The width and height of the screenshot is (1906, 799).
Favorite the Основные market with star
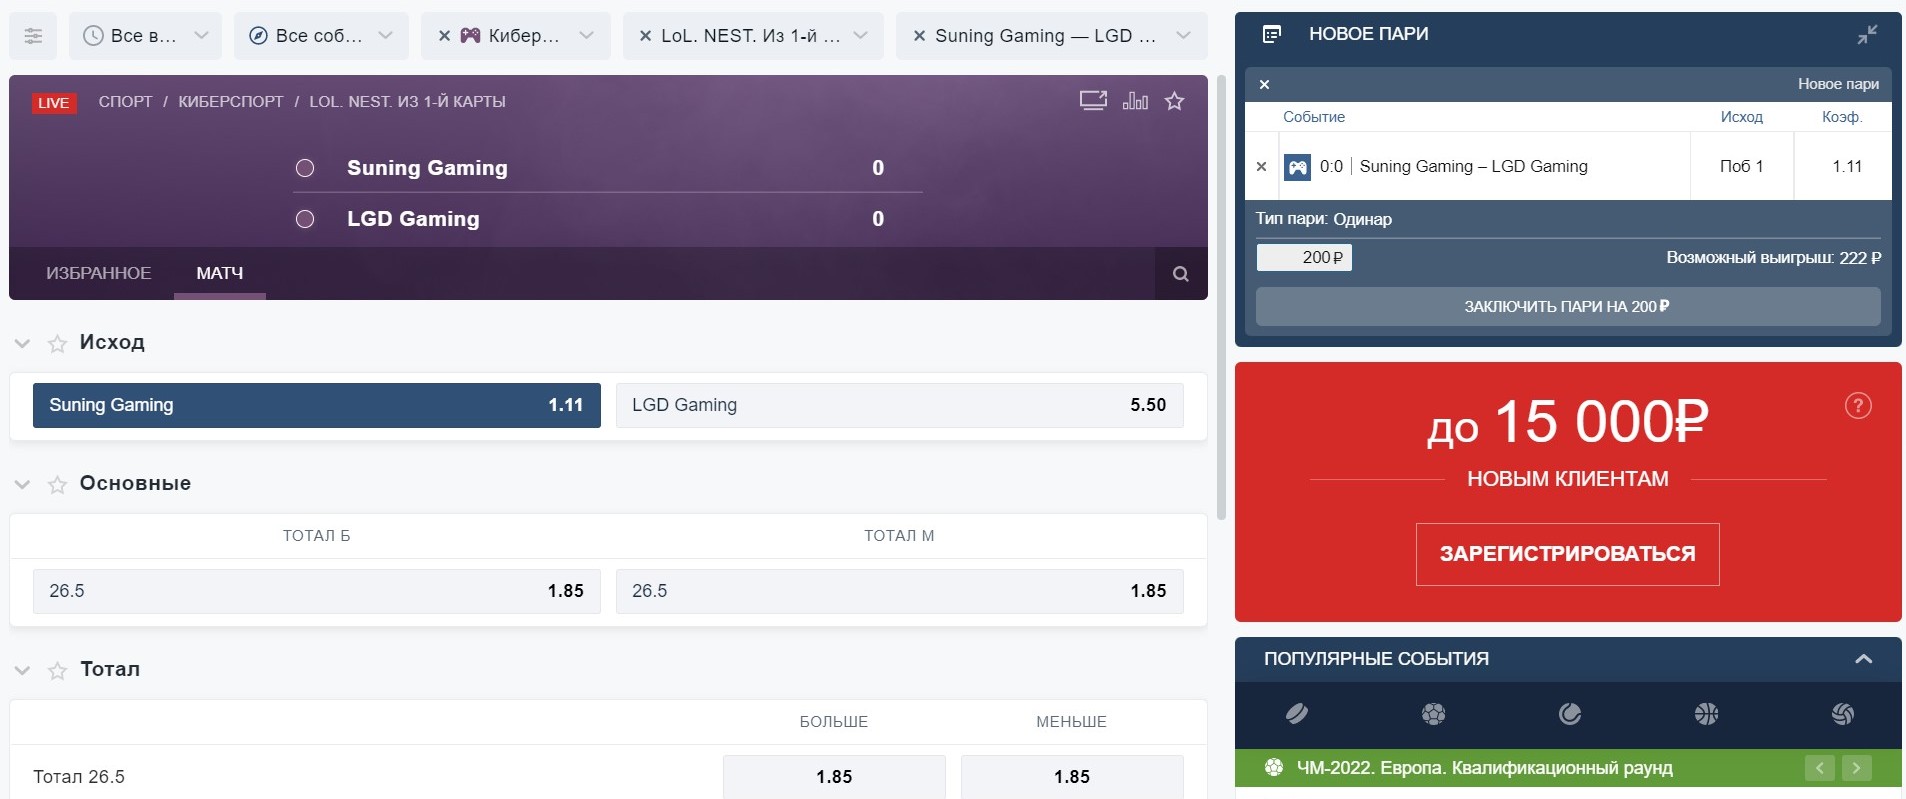coord(57,484)
